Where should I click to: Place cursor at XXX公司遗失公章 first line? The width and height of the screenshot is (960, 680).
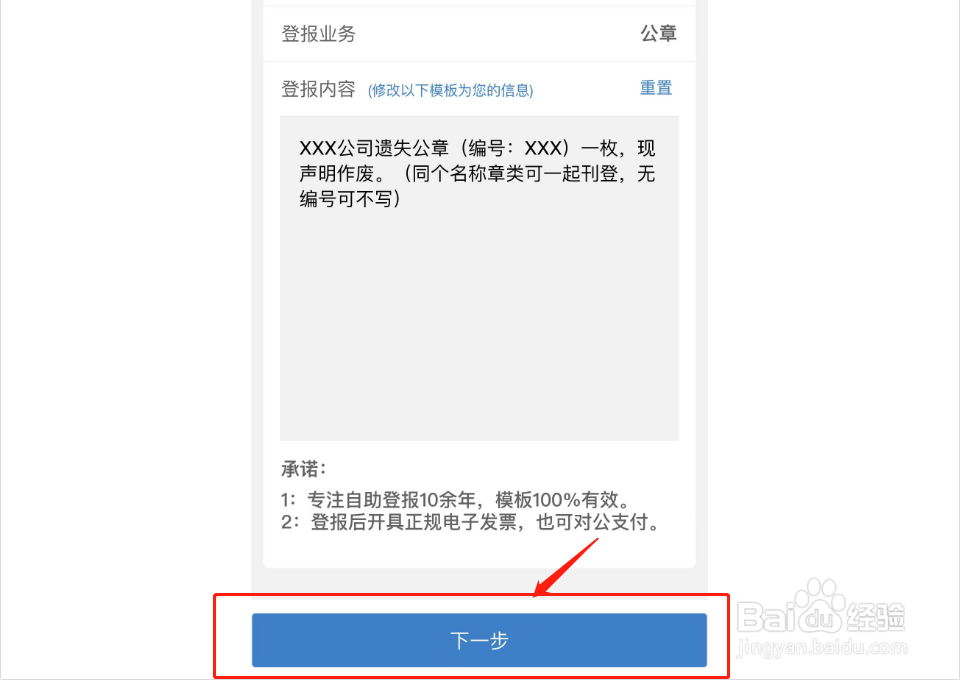pos(477,148)
